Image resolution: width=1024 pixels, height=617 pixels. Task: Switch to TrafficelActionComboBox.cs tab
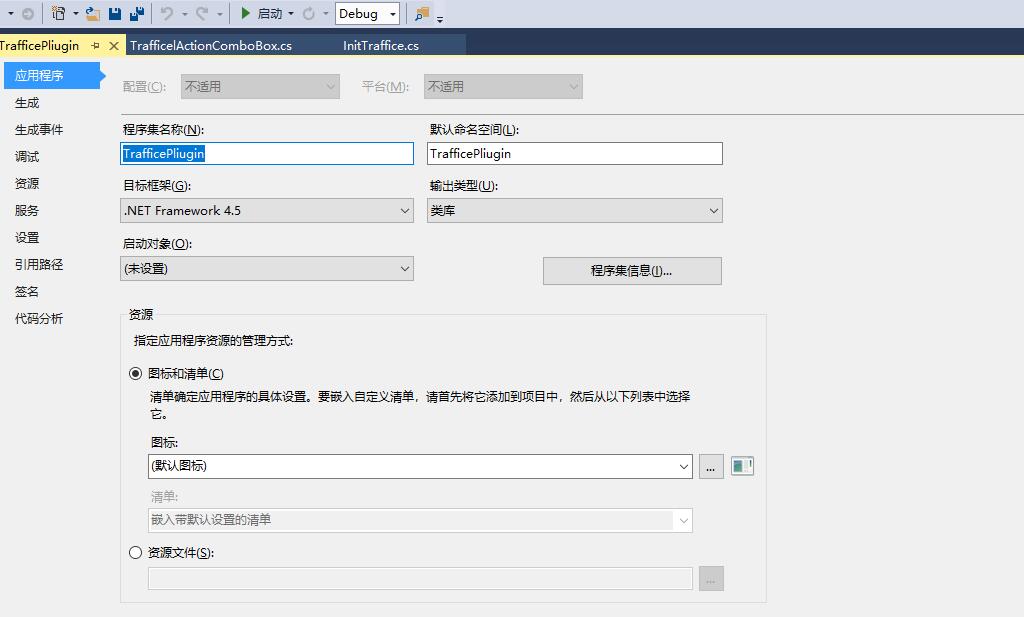[211, 46]
